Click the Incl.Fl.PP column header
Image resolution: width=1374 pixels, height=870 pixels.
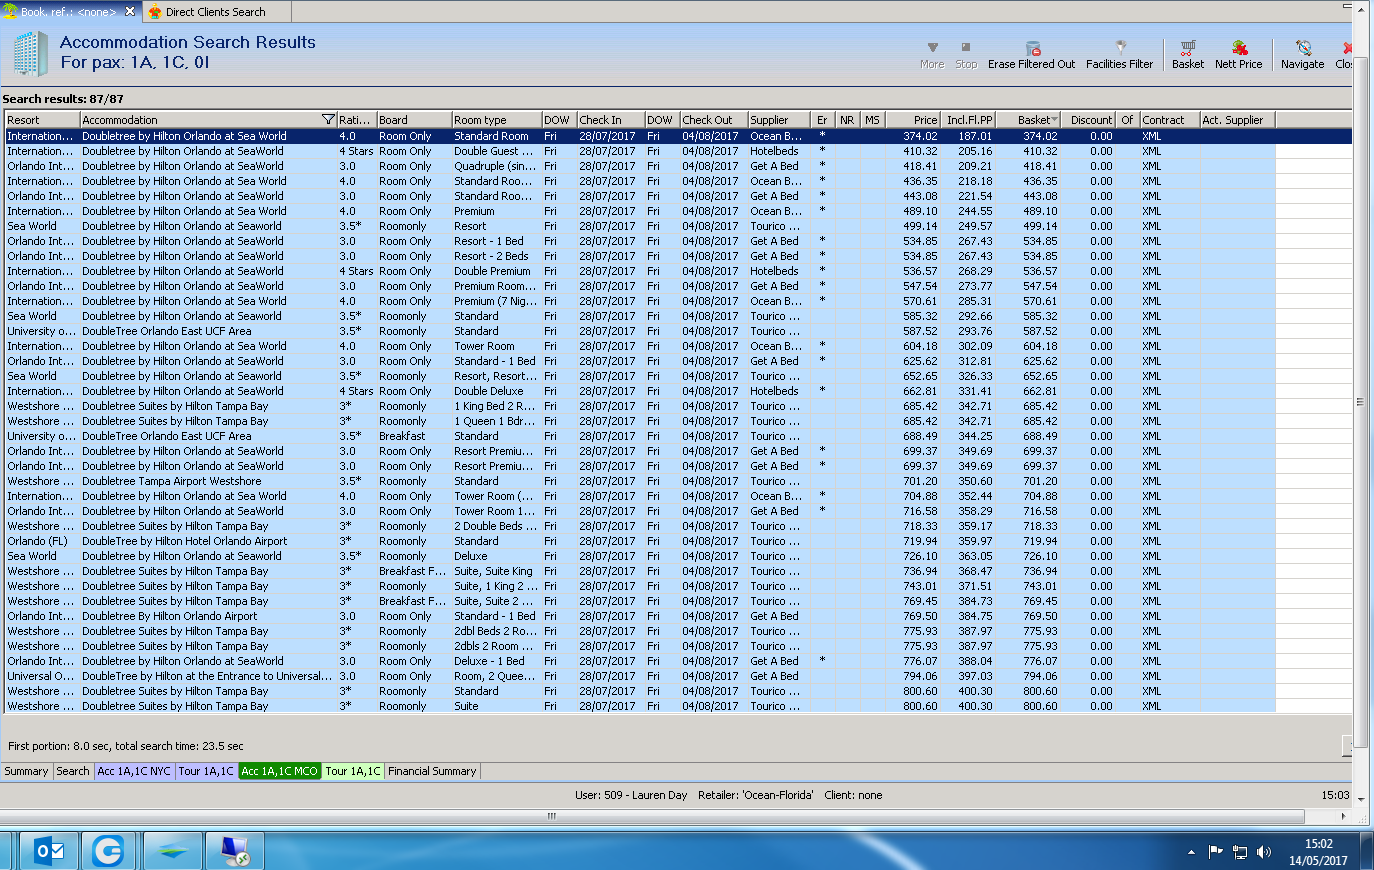[969, 120]
